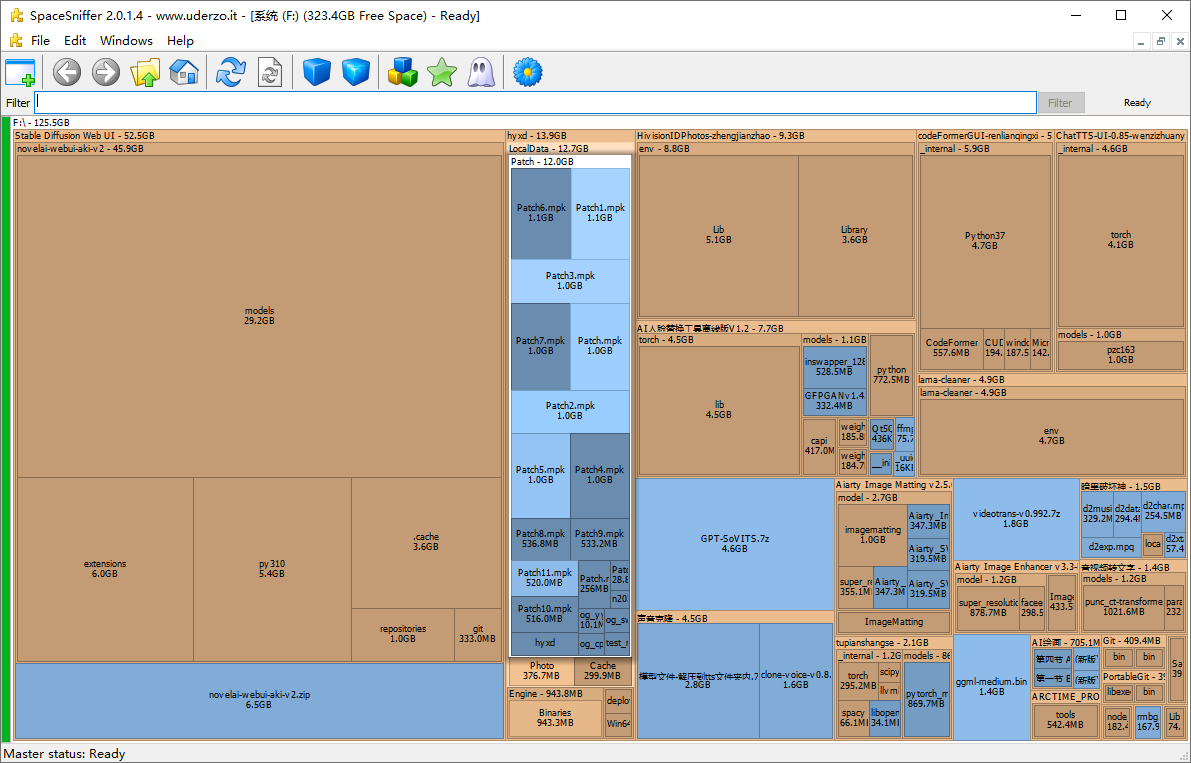This screenshot has width=1191, height=763.
Task: Select the Patch5.mpk file block
Action: [x=541, y=475]
